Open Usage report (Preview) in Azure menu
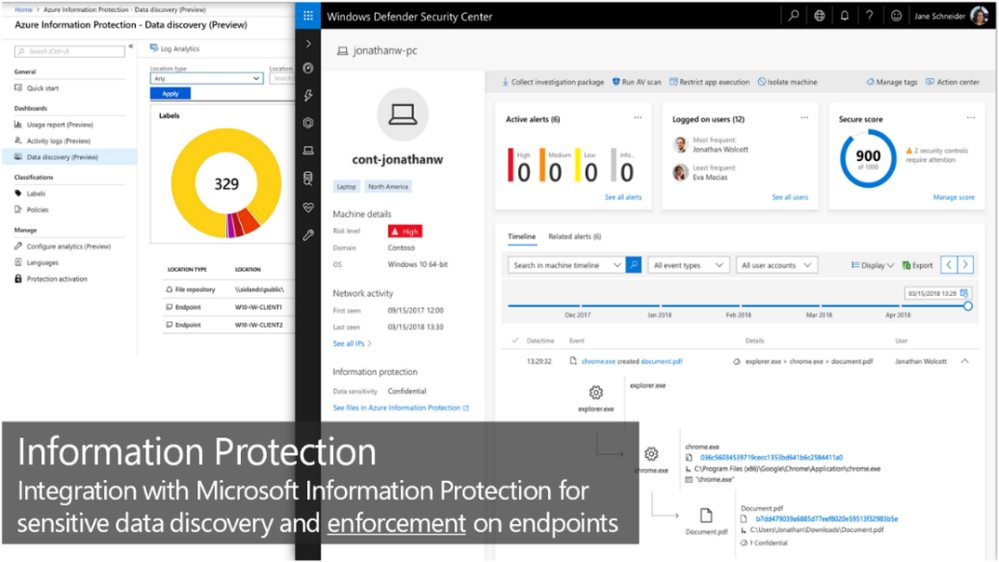Screen dimensions: 999x562 pyautogui.click(x=59, y=125)
